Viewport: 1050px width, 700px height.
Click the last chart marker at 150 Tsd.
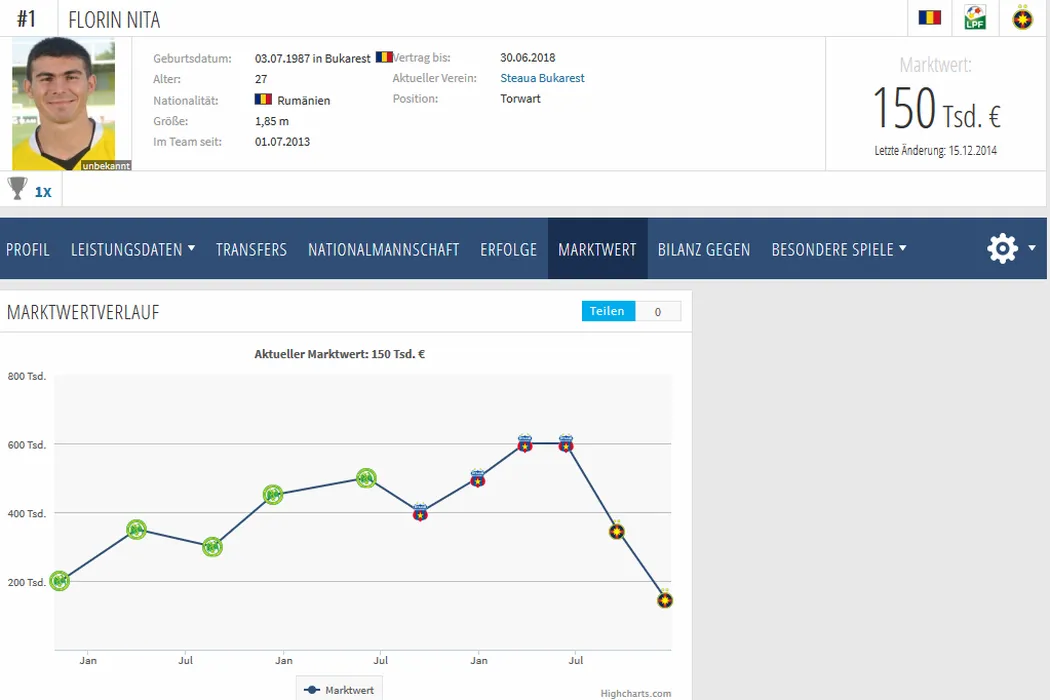click(x=665, y=600)
